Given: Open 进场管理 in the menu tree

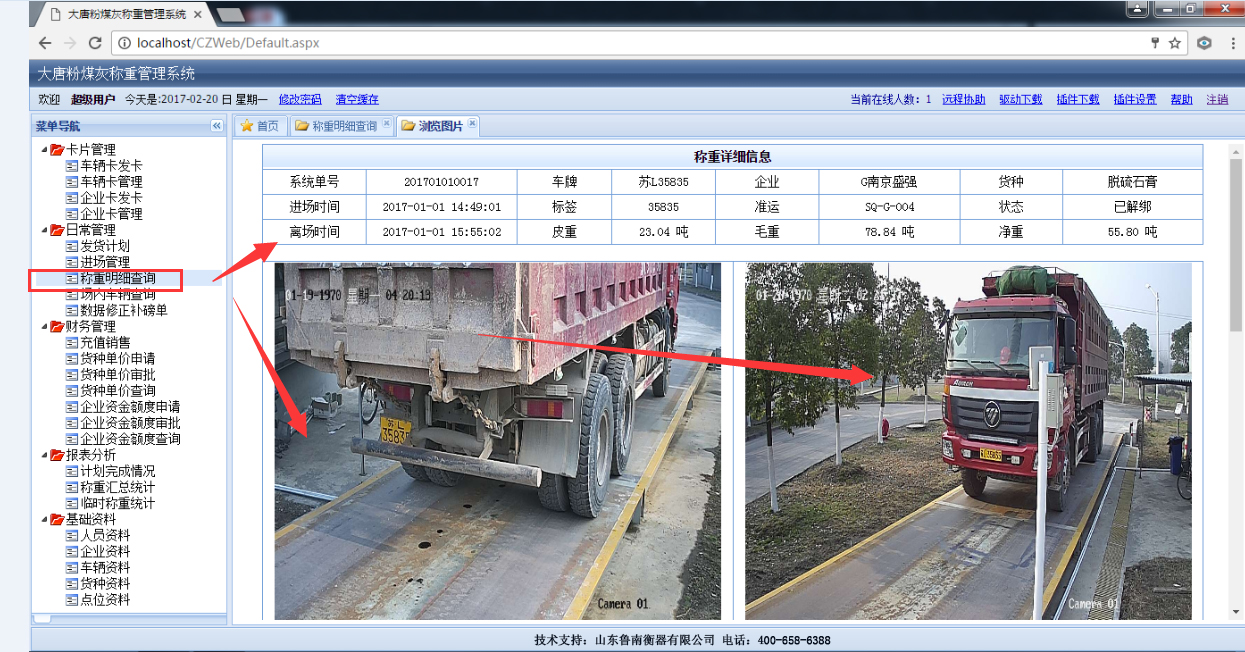Looking at the screenshot, I should [105, 262].
